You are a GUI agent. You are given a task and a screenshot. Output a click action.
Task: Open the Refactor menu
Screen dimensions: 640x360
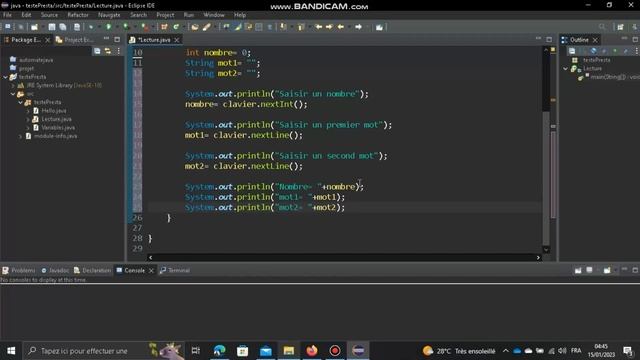[78, 15]
